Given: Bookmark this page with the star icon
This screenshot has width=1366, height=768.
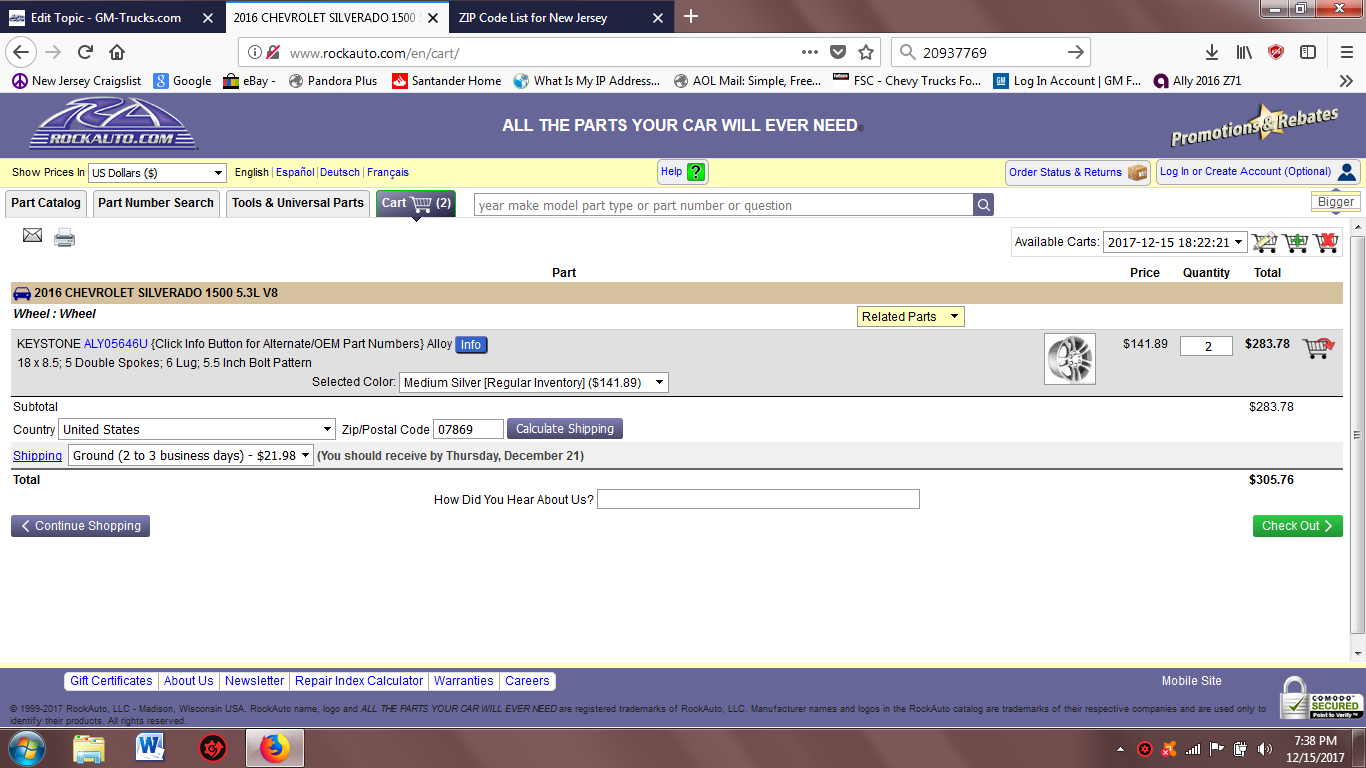Looking at the screenshot, I should click(866, 52).
